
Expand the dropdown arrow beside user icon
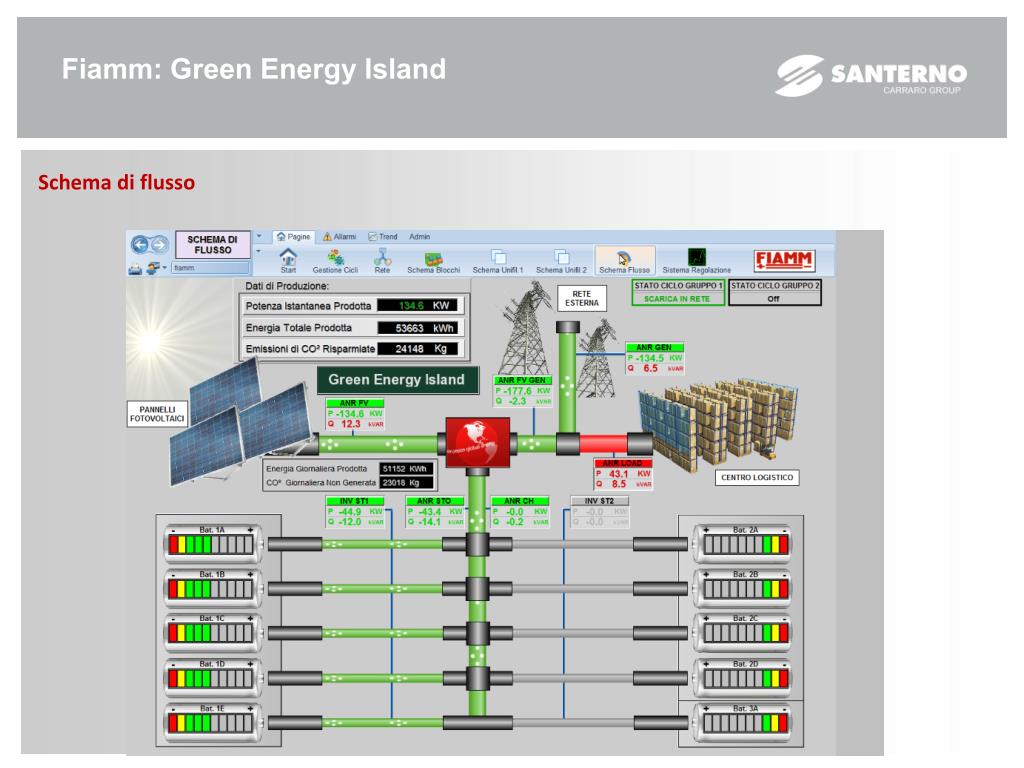[165, 268]
